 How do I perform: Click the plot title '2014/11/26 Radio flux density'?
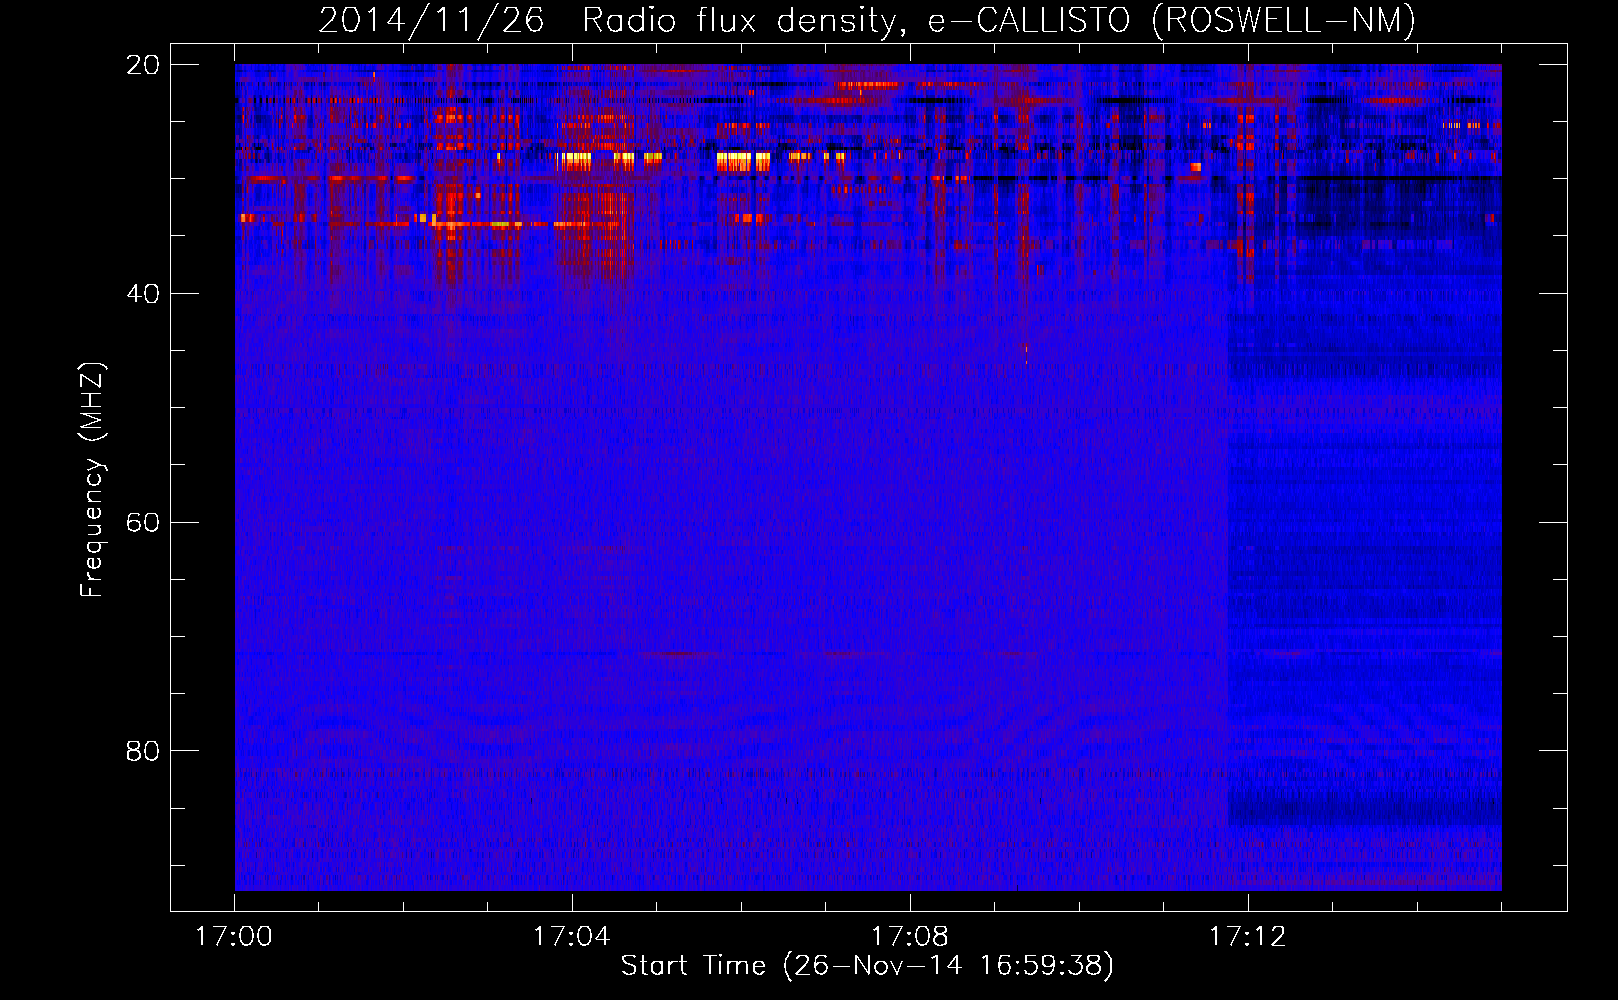tap(867, 21)
